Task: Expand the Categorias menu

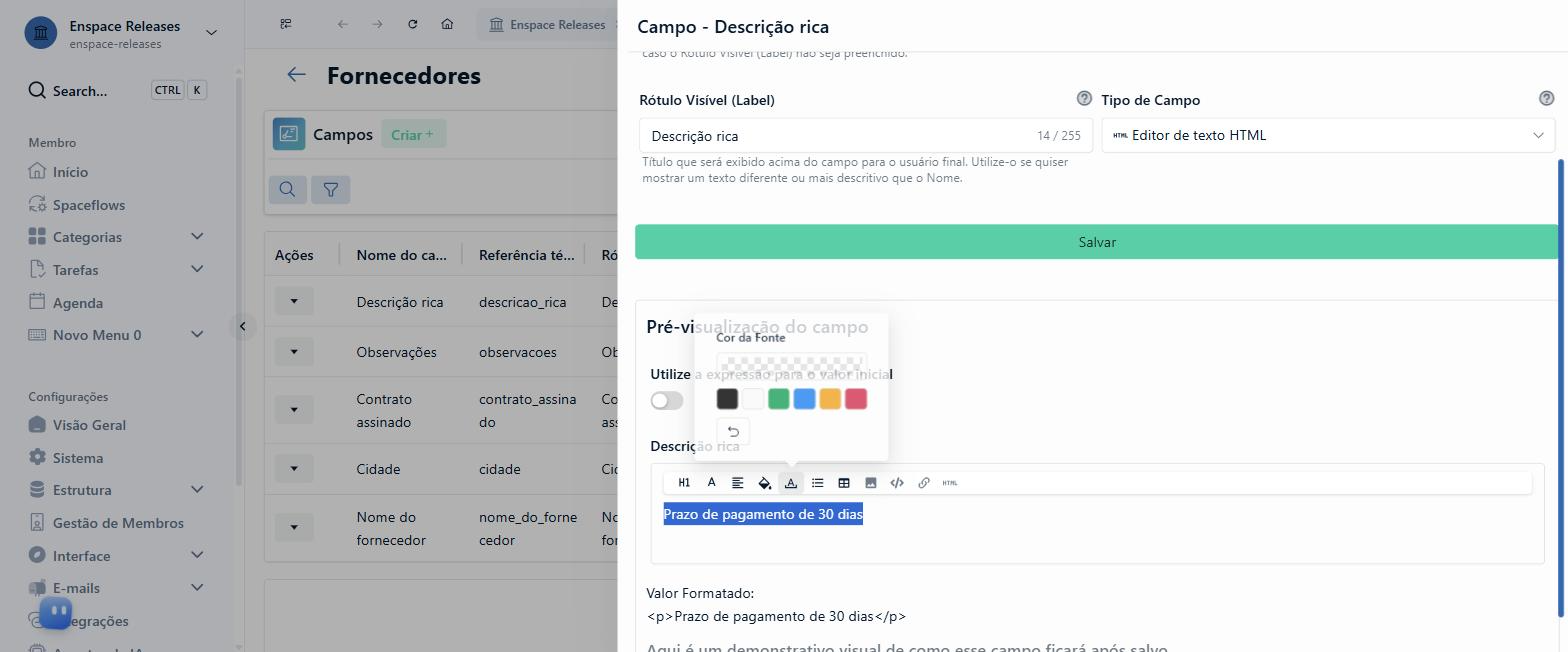Action: (x=197, y=237)
